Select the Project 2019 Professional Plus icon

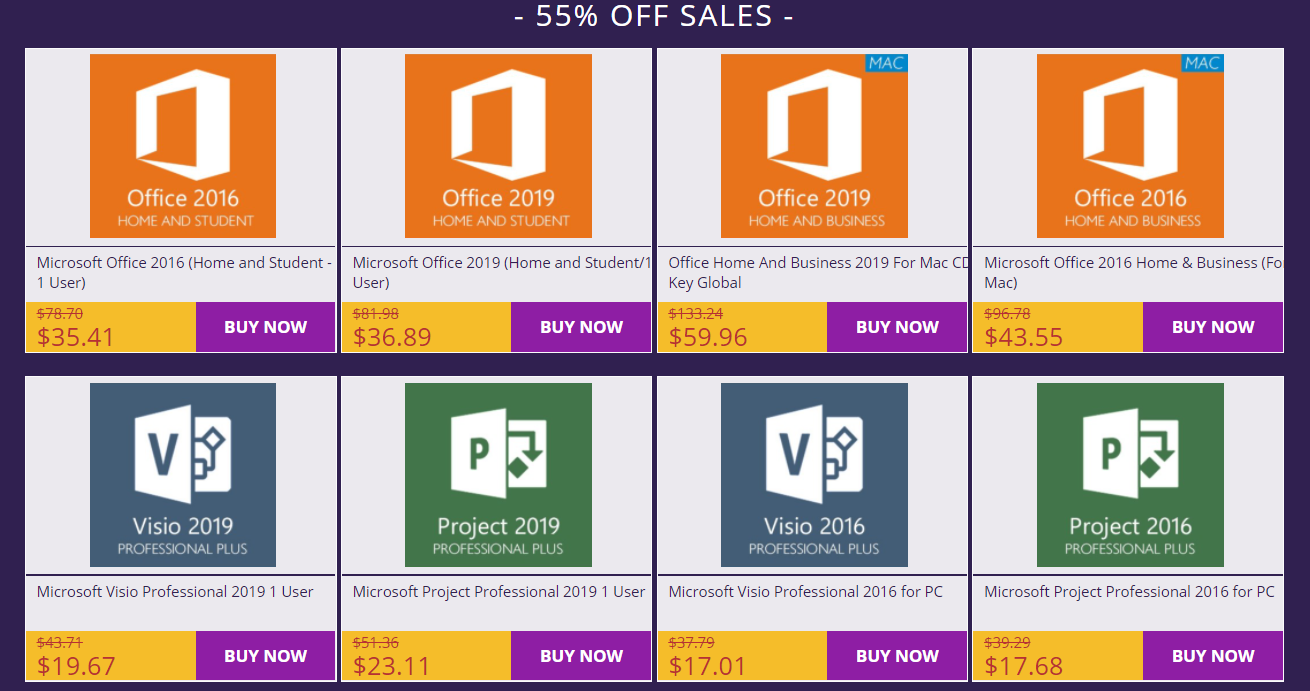coord(498,475)
